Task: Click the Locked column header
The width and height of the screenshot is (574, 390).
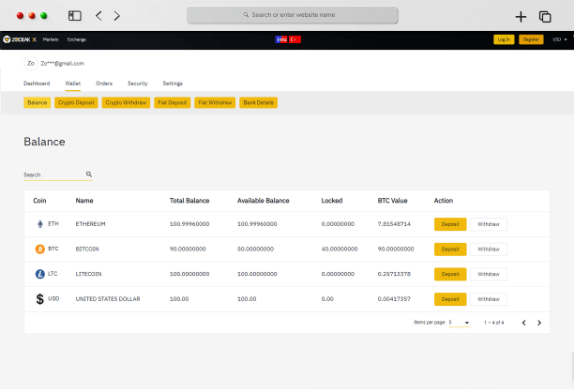Action: tap(332, 201)
